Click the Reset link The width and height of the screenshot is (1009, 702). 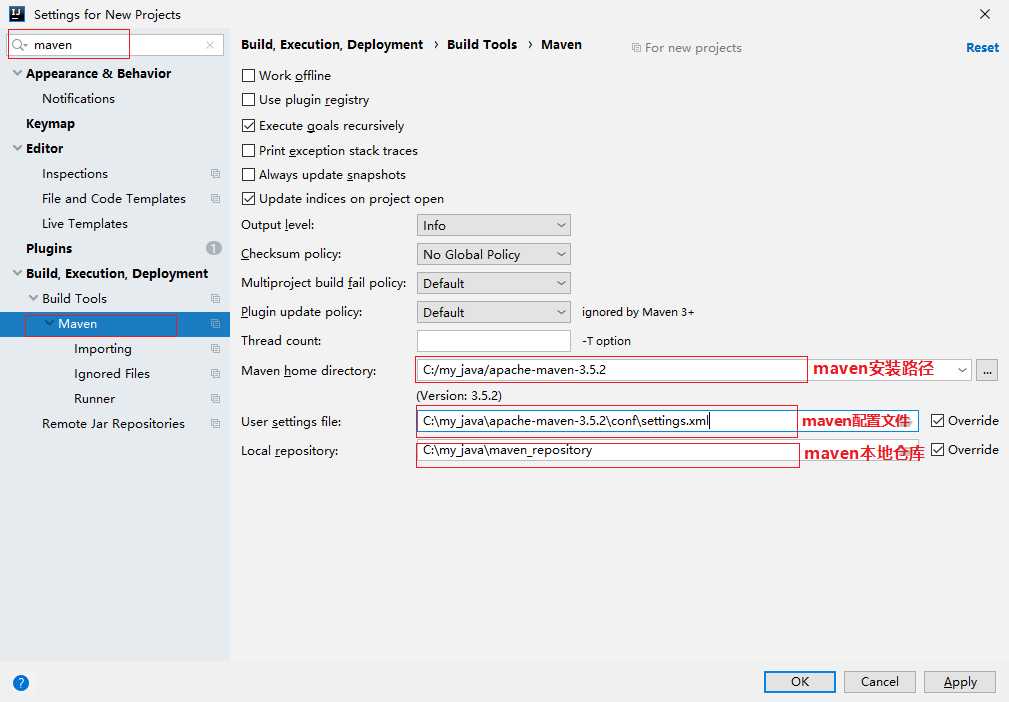(982, 48)
